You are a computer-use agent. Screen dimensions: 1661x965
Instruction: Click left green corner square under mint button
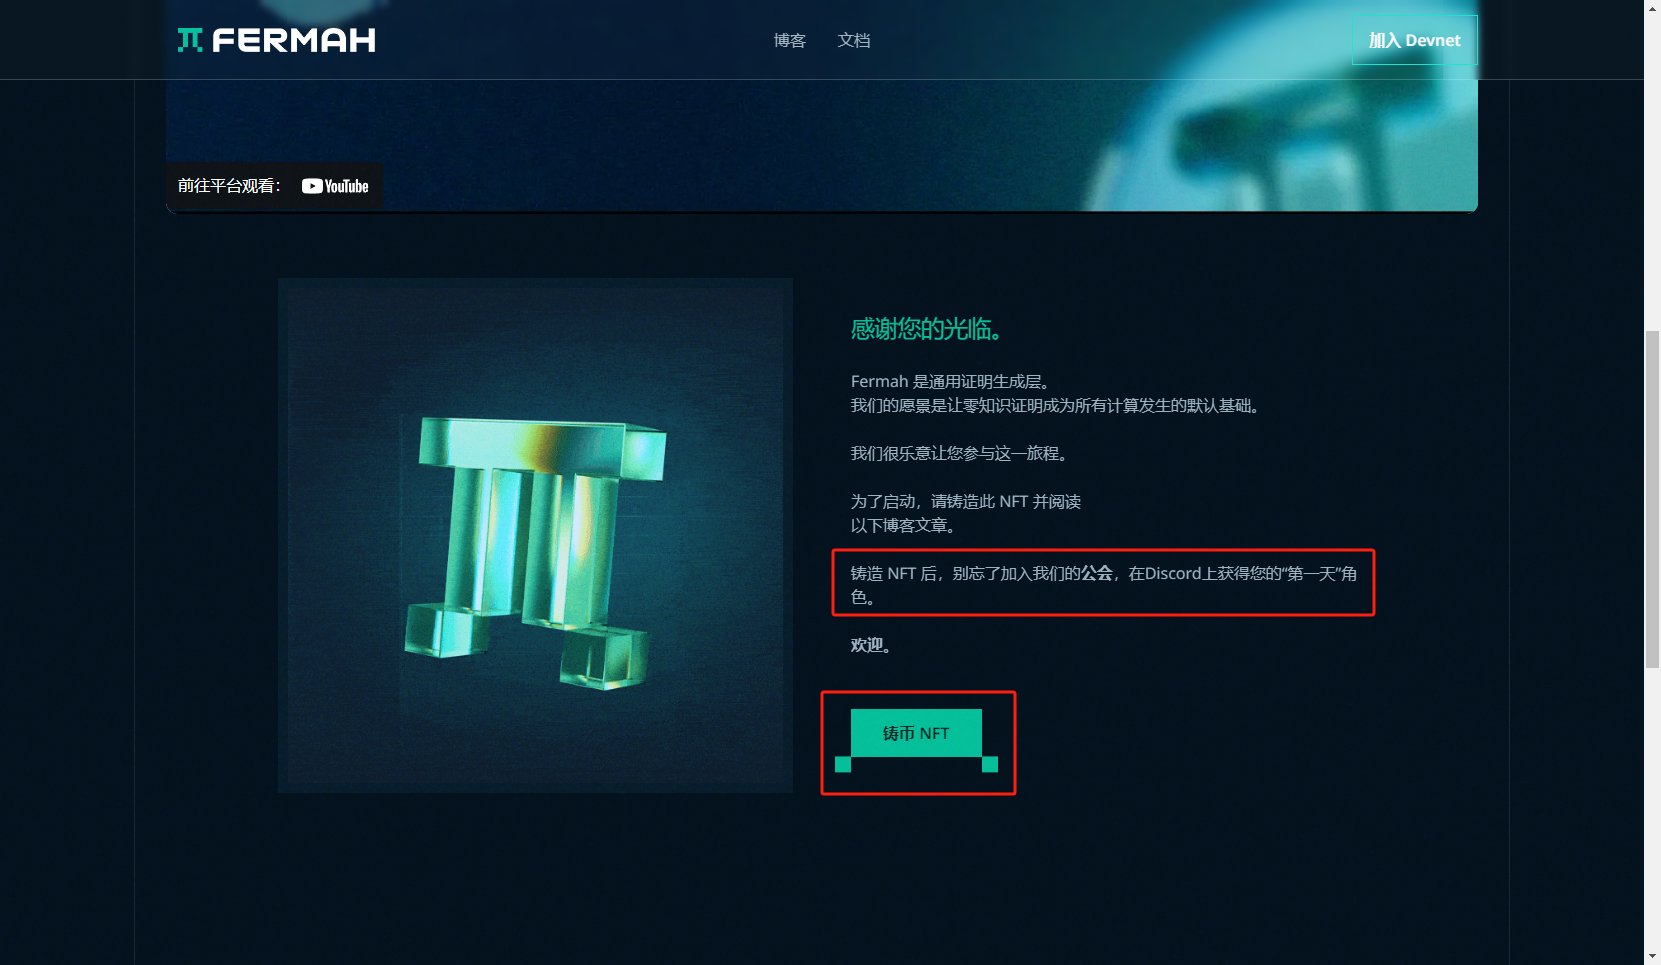click(843, 765)
